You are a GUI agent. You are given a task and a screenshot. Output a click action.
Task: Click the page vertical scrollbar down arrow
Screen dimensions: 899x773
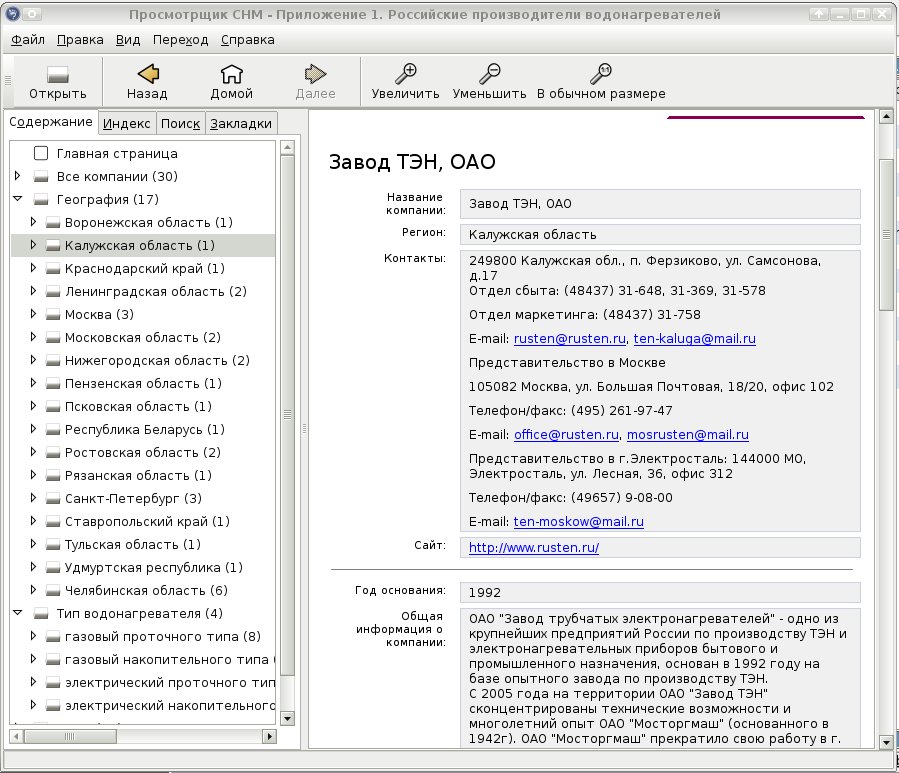(x=886, y=743)
